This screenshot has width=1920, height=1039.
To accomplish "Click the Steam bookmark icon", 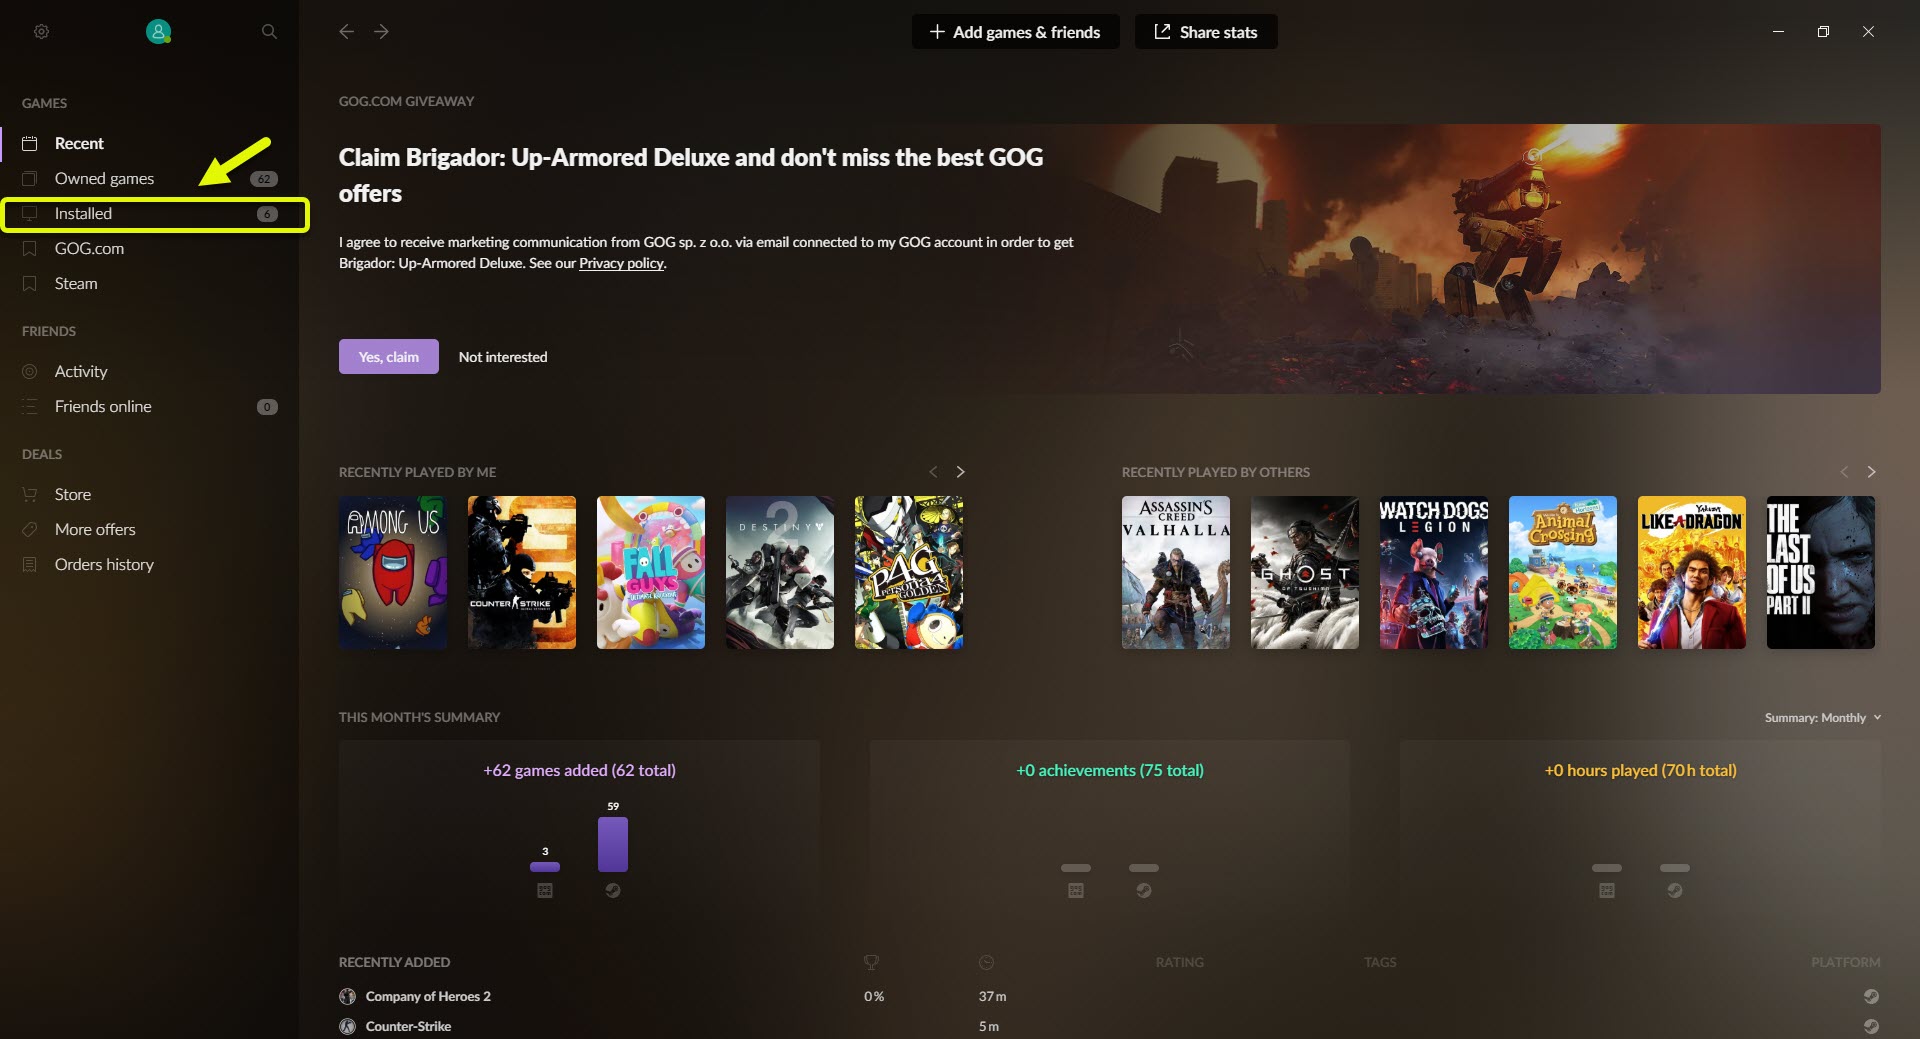I will 30,283.
